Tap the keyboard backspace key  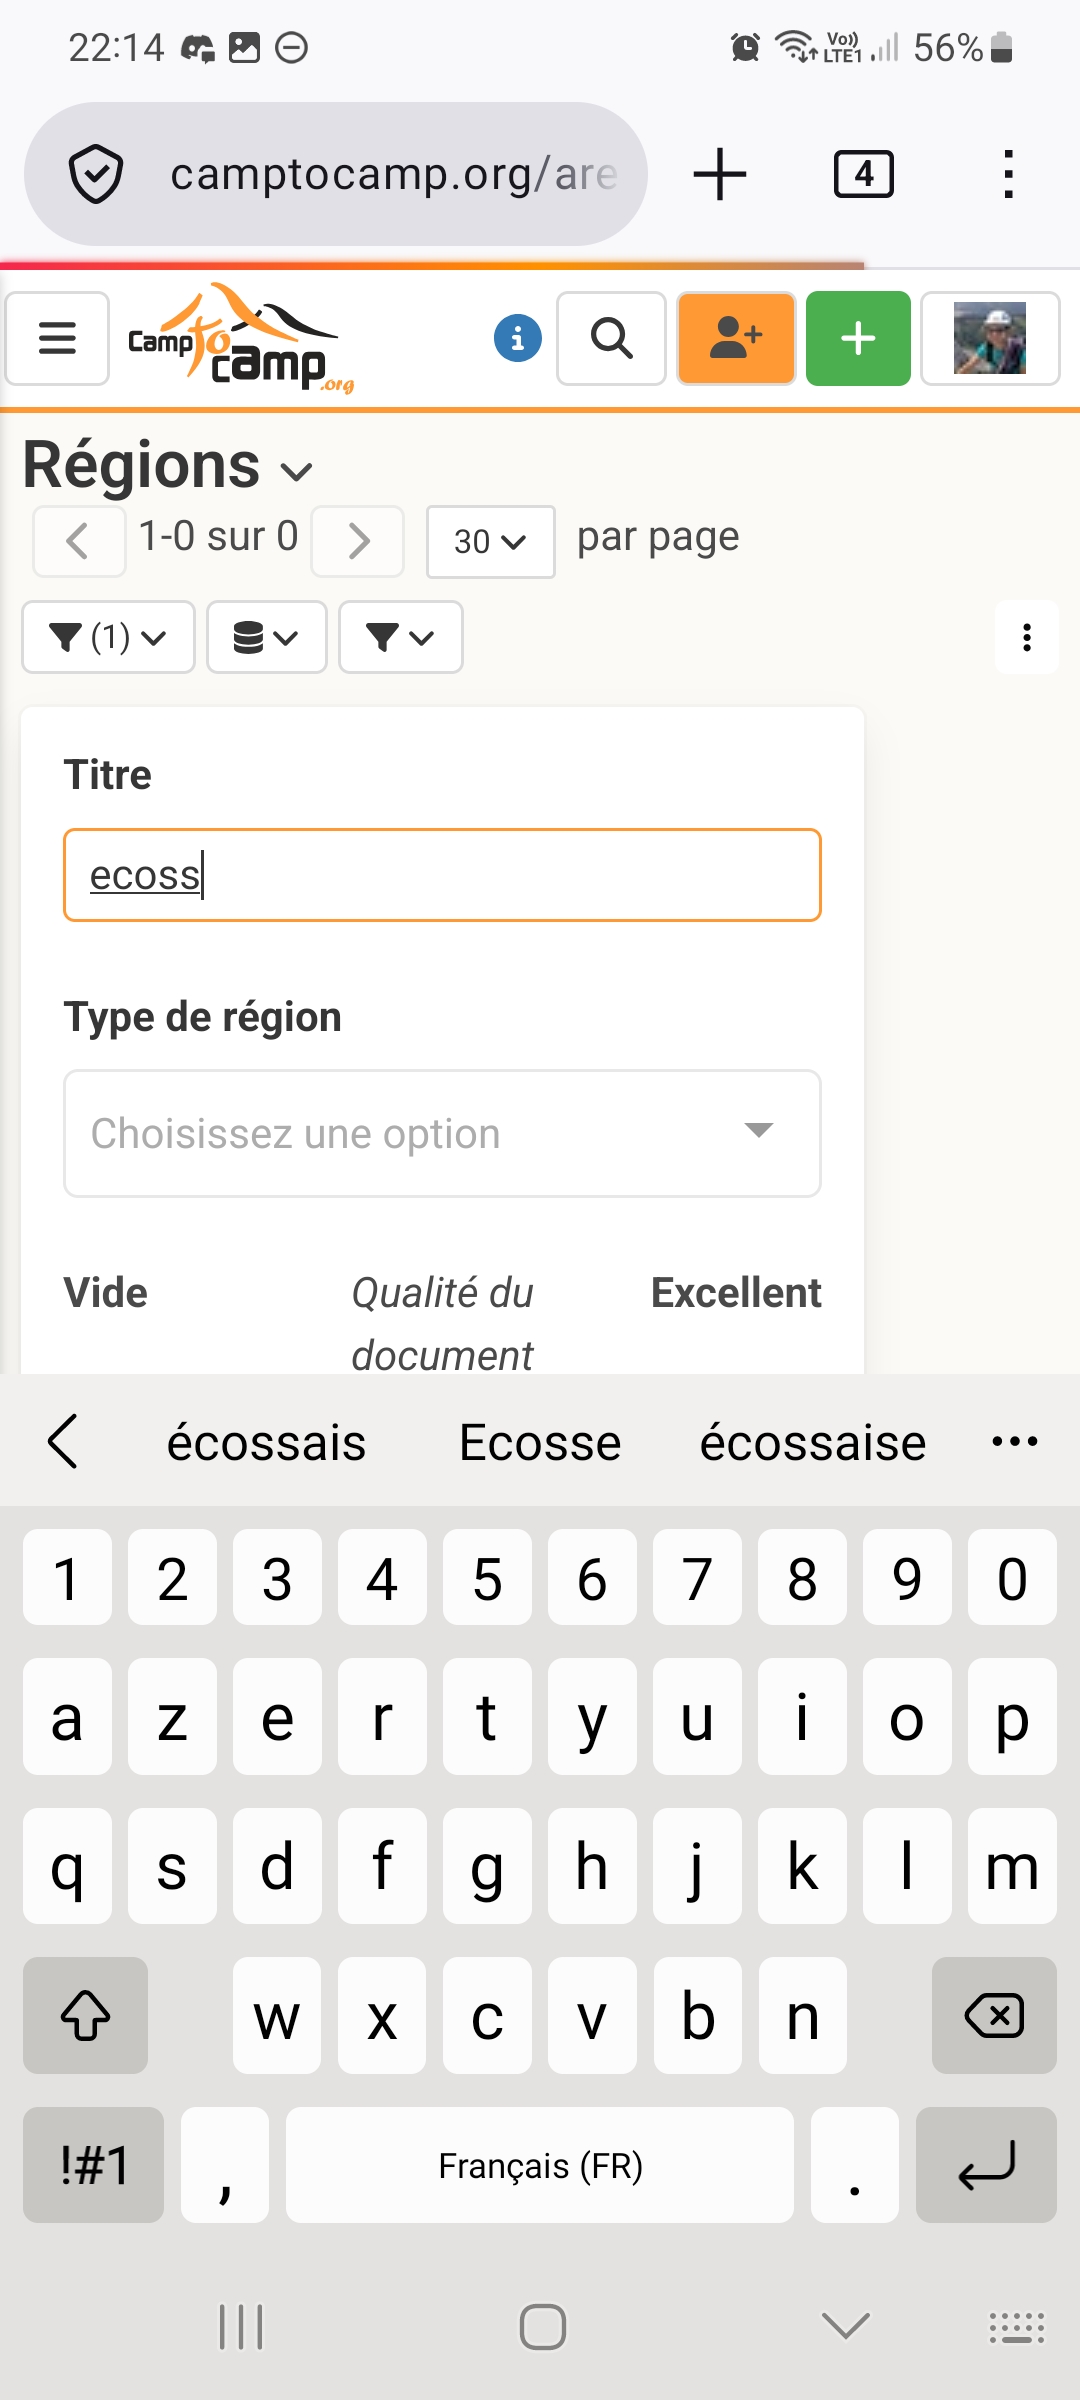pyautogui.click(x=994, y=2015)
